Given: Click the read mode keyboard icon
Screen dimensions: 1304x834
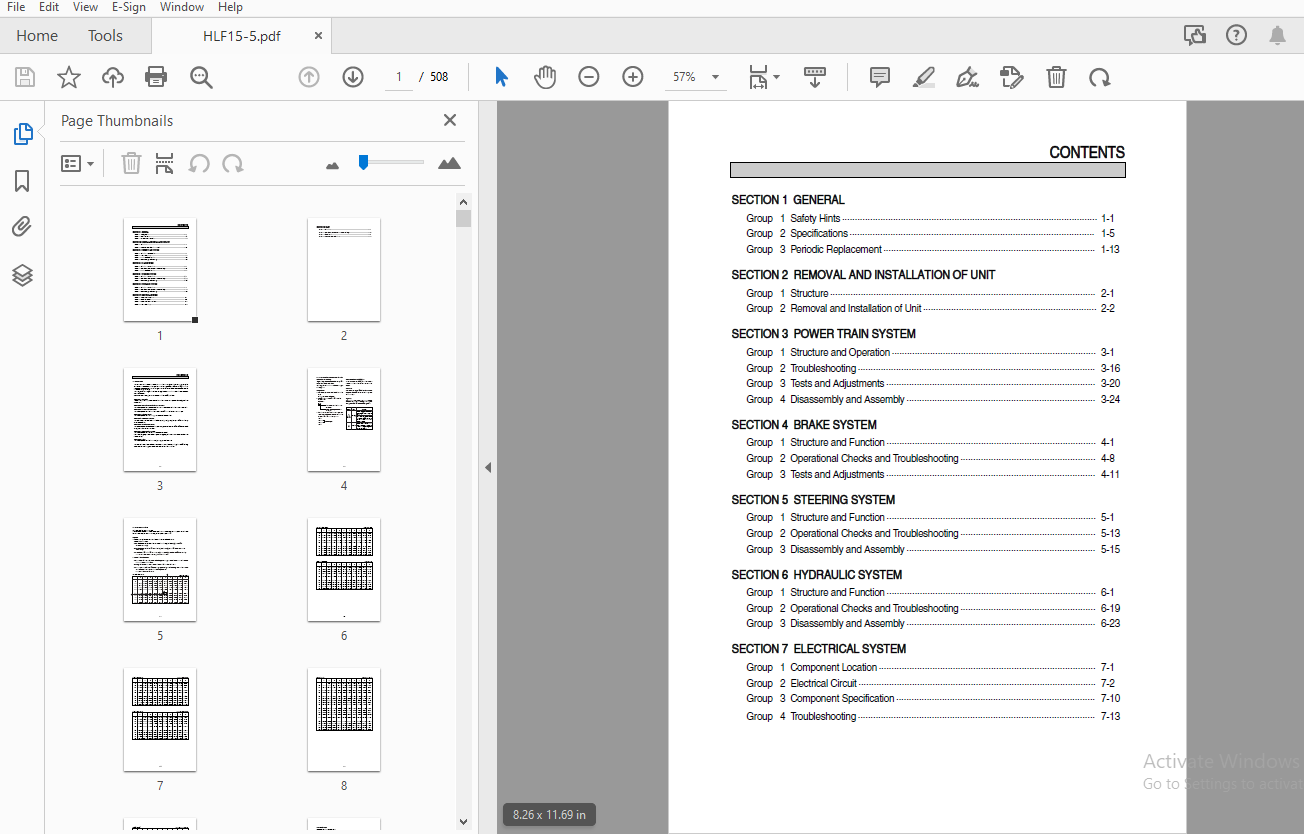Looking at the screenshot, I should point(815,77).
